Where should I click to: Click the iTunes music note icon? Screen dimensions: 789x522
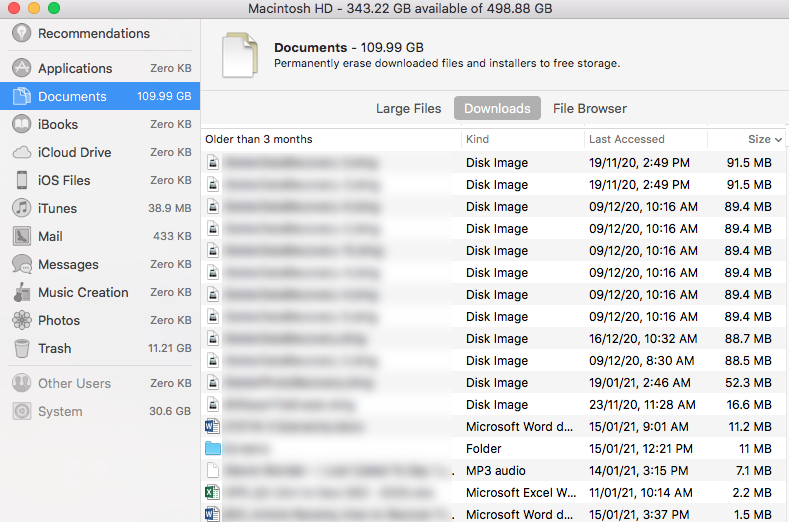point(21,208)
